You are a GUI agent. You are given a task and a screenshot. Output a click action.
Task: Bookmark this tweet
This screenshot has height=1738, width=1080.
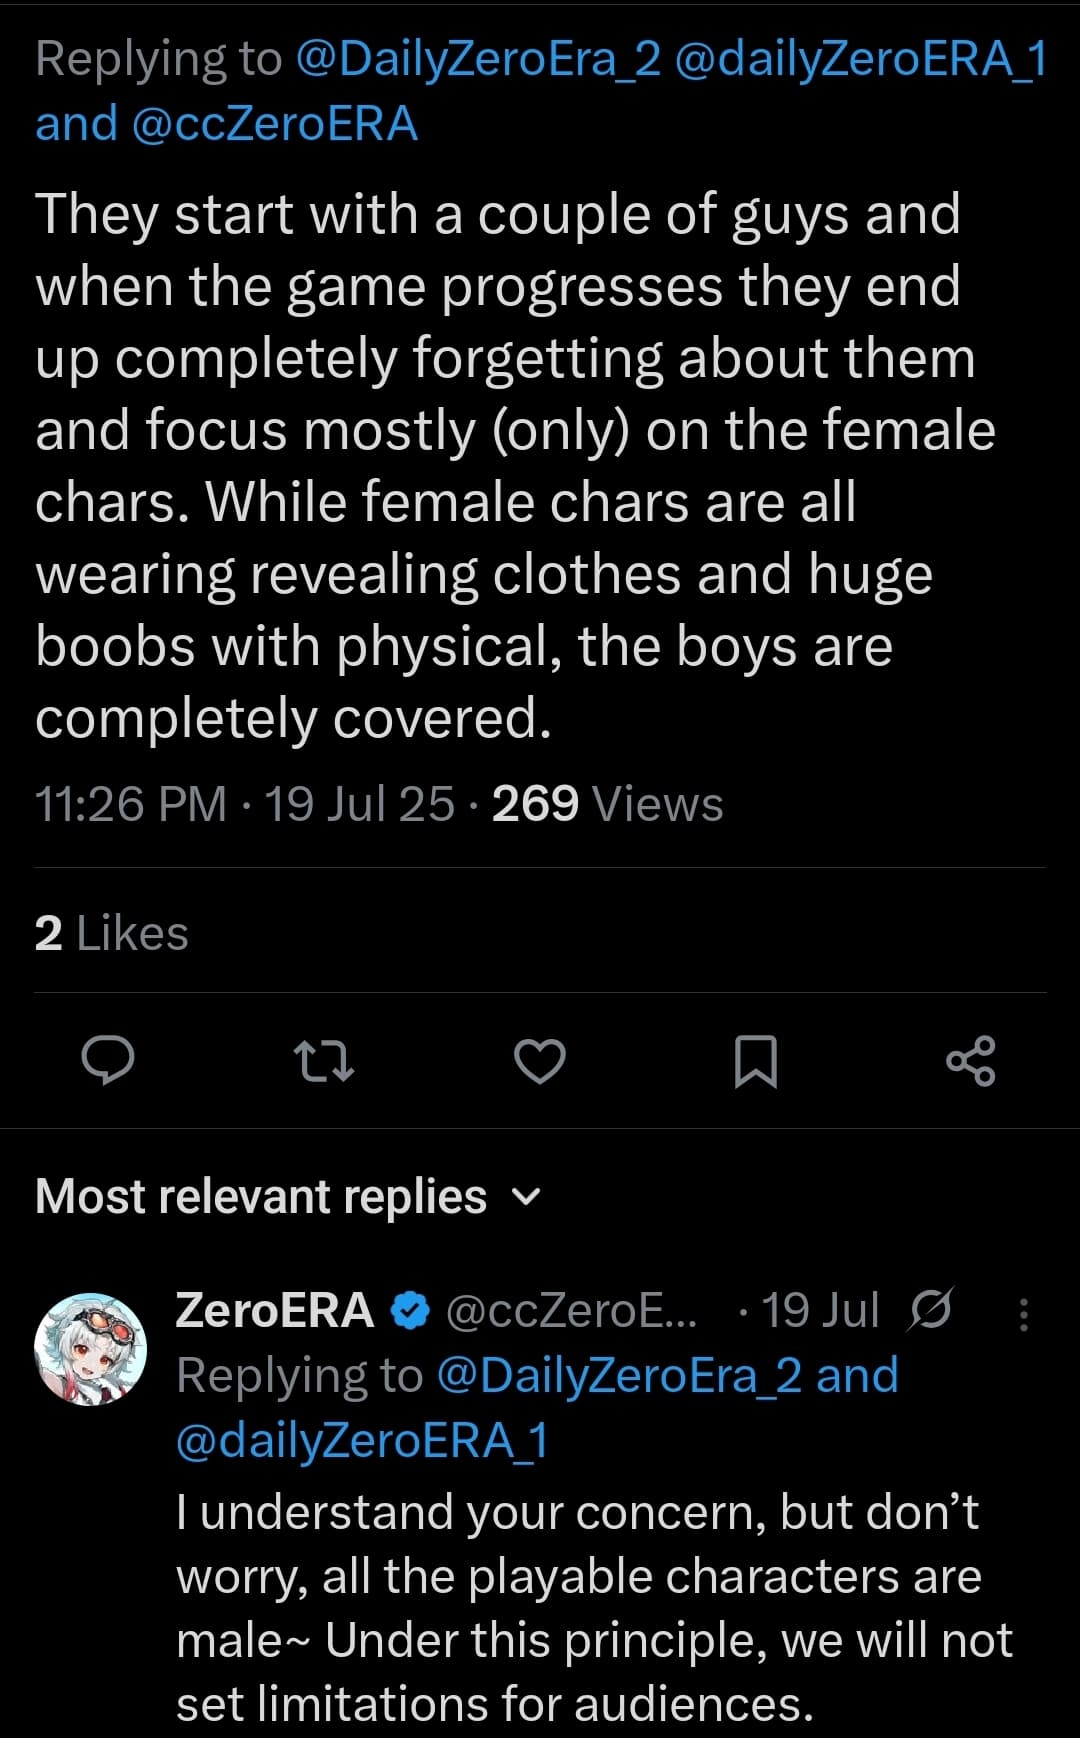pos(755,1061)
